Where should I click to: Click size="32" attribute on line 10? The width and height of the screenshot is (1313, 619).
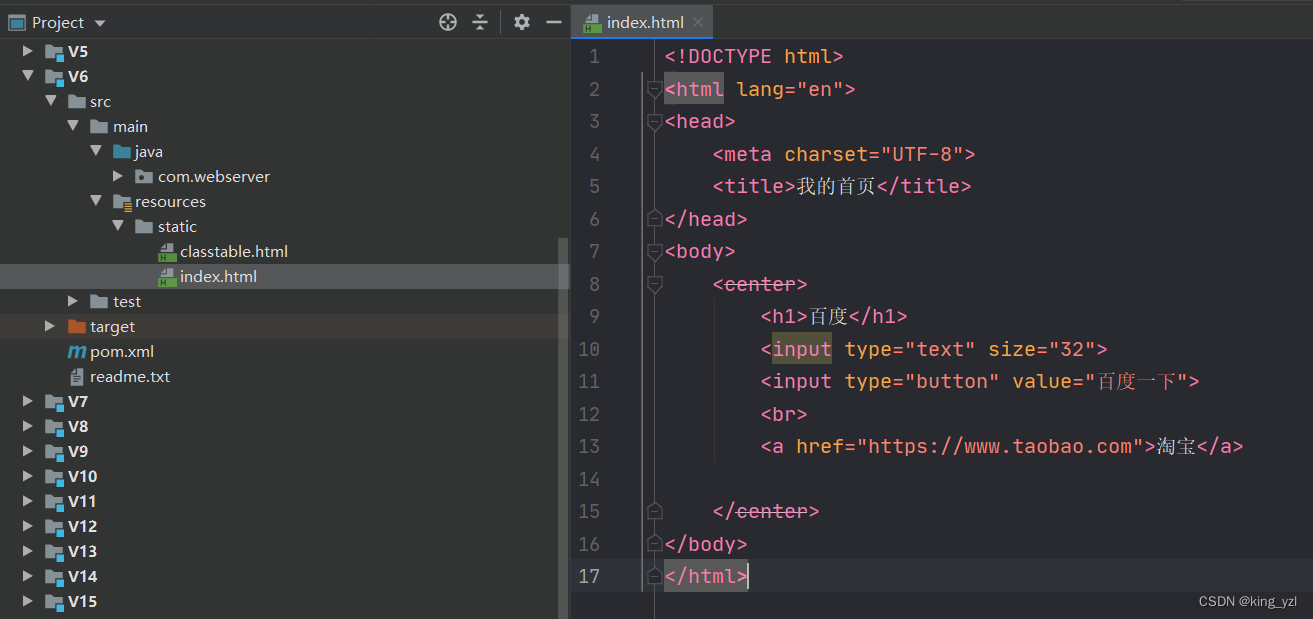click(x=1042, y=349)
